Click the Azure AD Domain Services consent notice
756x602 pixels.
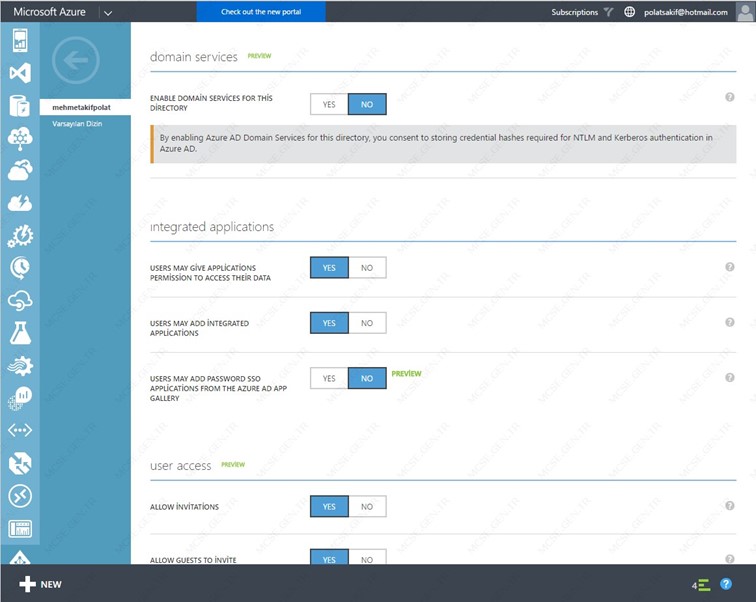[x=443, y=144]
